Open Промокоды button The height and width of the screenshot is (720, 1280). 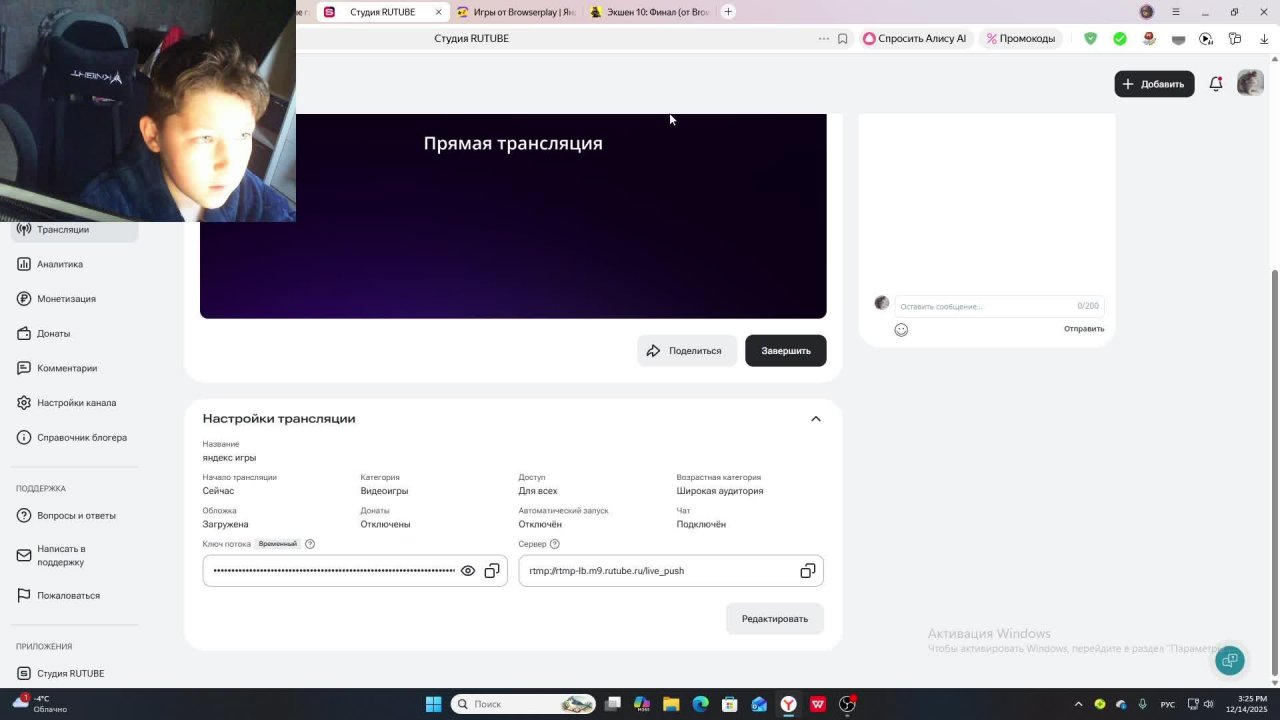click(x=1021, y=39)
